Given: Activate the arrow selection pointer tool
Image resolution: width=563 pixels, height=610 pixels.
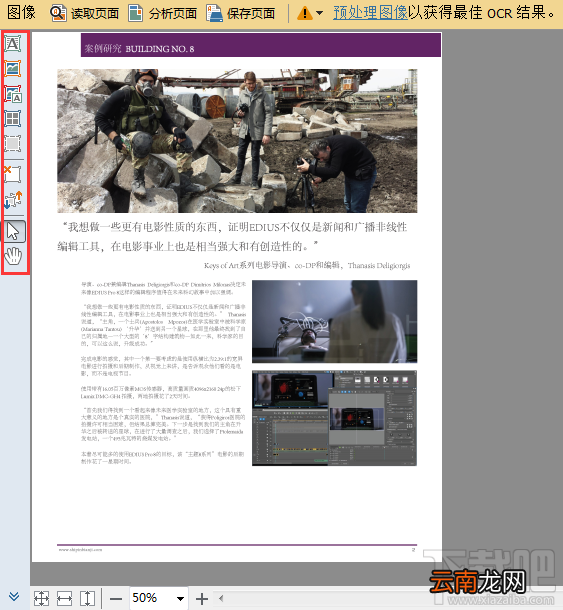Looking at the screenshot, I should point(15,231).
